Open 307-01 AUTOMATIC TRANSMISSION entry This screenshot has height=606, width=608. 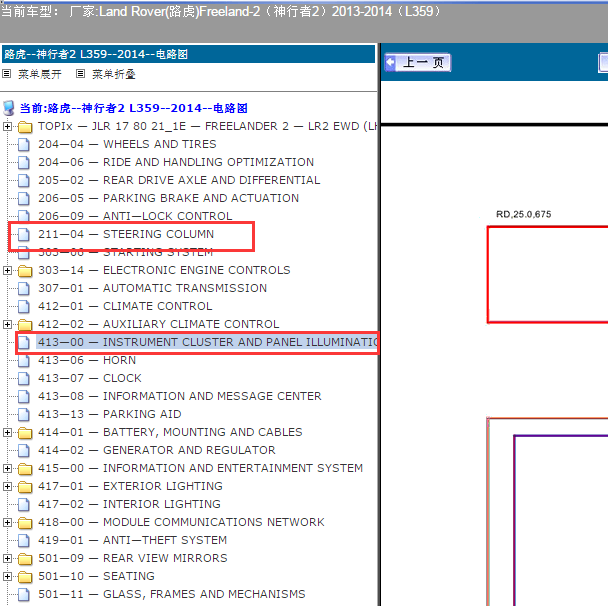(x=152, y=288)
